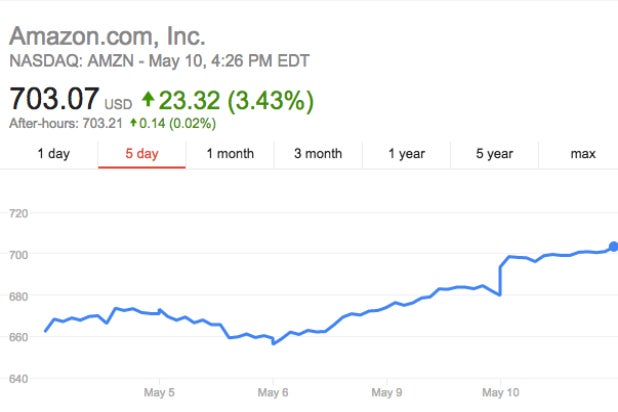Click the large green up arrow
This screenshot has height=412, width=618.
point(149,100)
